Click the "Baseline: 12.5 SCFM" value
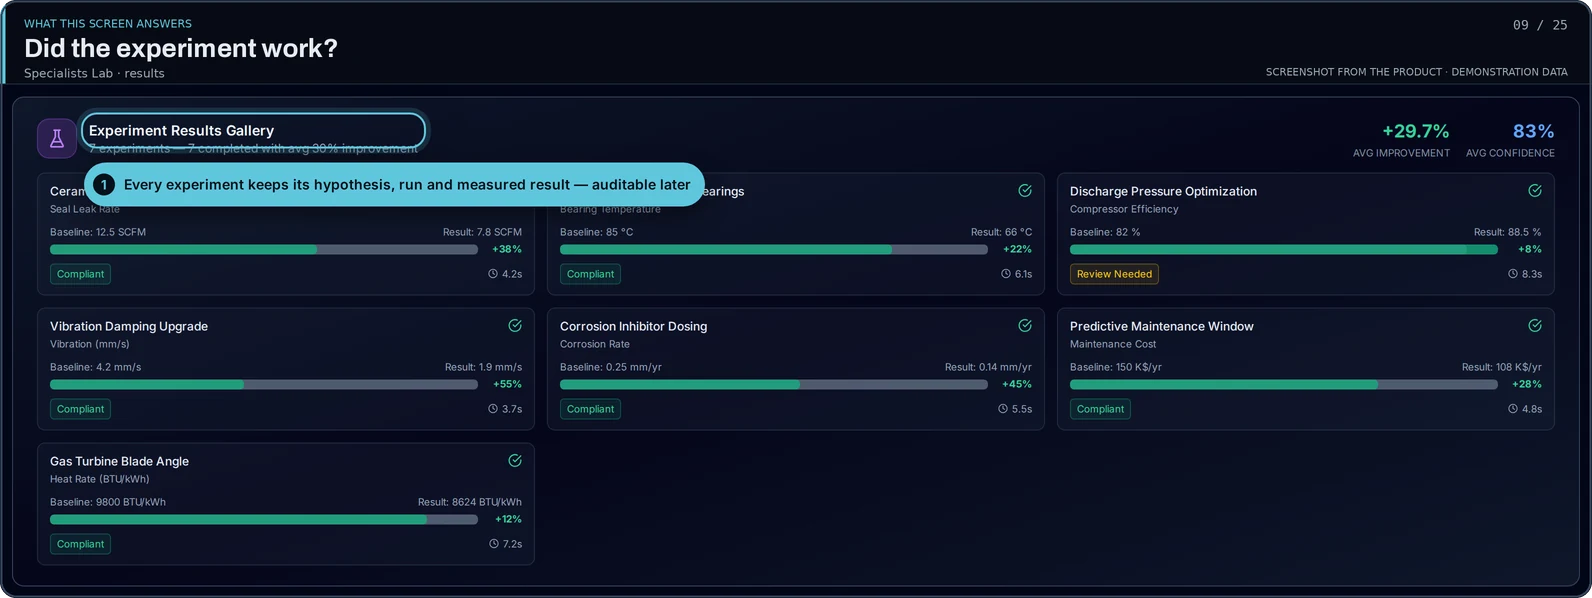Image resolution: width=1592 pixels, height=598 pixels. (98, 232)
